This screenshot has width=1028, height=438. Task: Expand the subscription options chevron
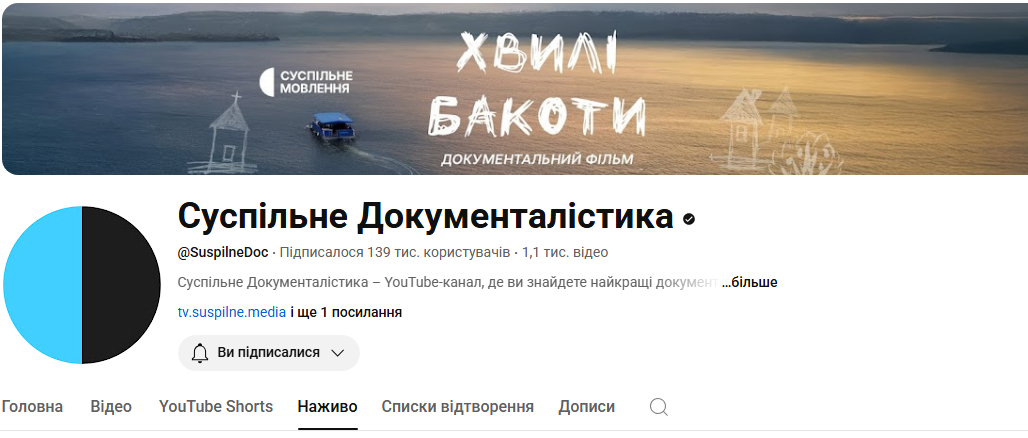point(338,353)
